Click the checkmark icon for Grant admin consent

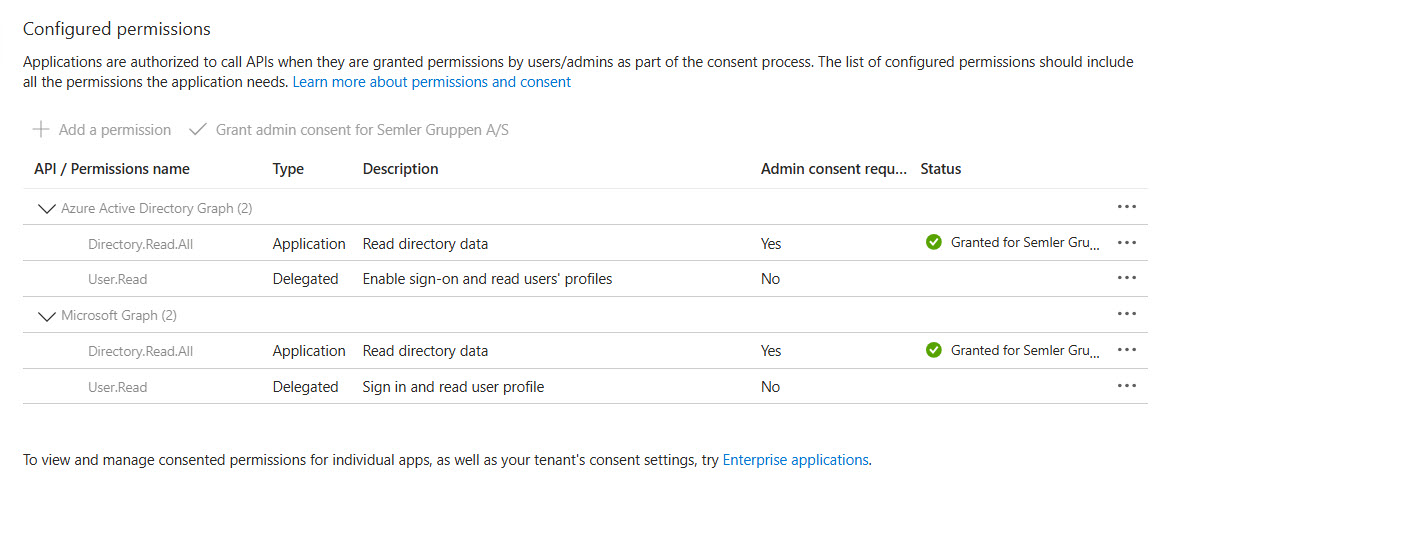point(197,130)
